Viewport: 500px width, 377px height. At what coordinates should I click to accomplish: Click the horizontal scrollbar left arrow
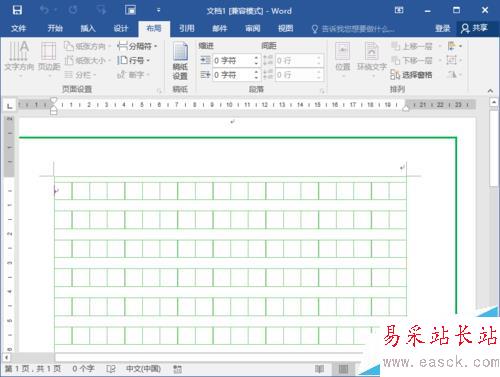click(7, 357)
